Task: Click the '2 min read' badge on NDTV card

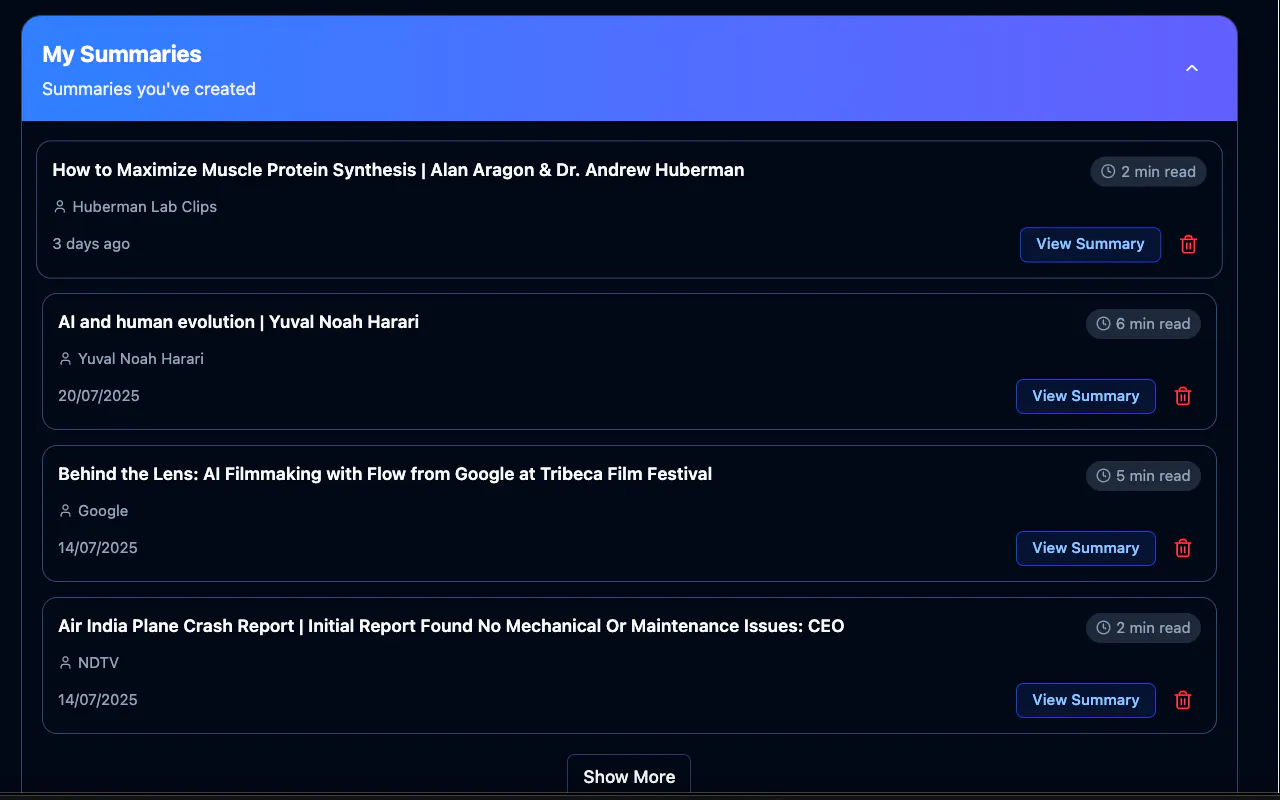Action: tap(1143, 628)
